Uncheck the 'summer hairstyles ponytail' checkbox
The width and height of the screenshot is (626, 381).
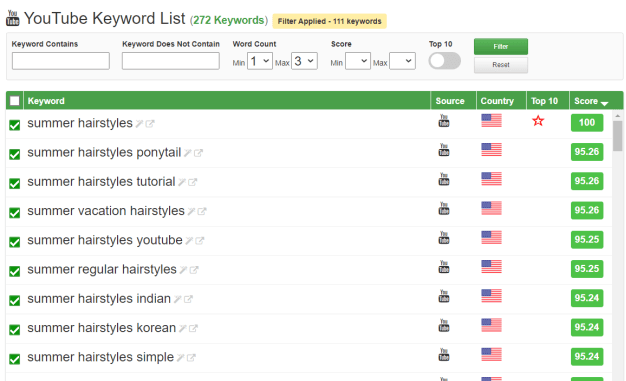(15, 154)
